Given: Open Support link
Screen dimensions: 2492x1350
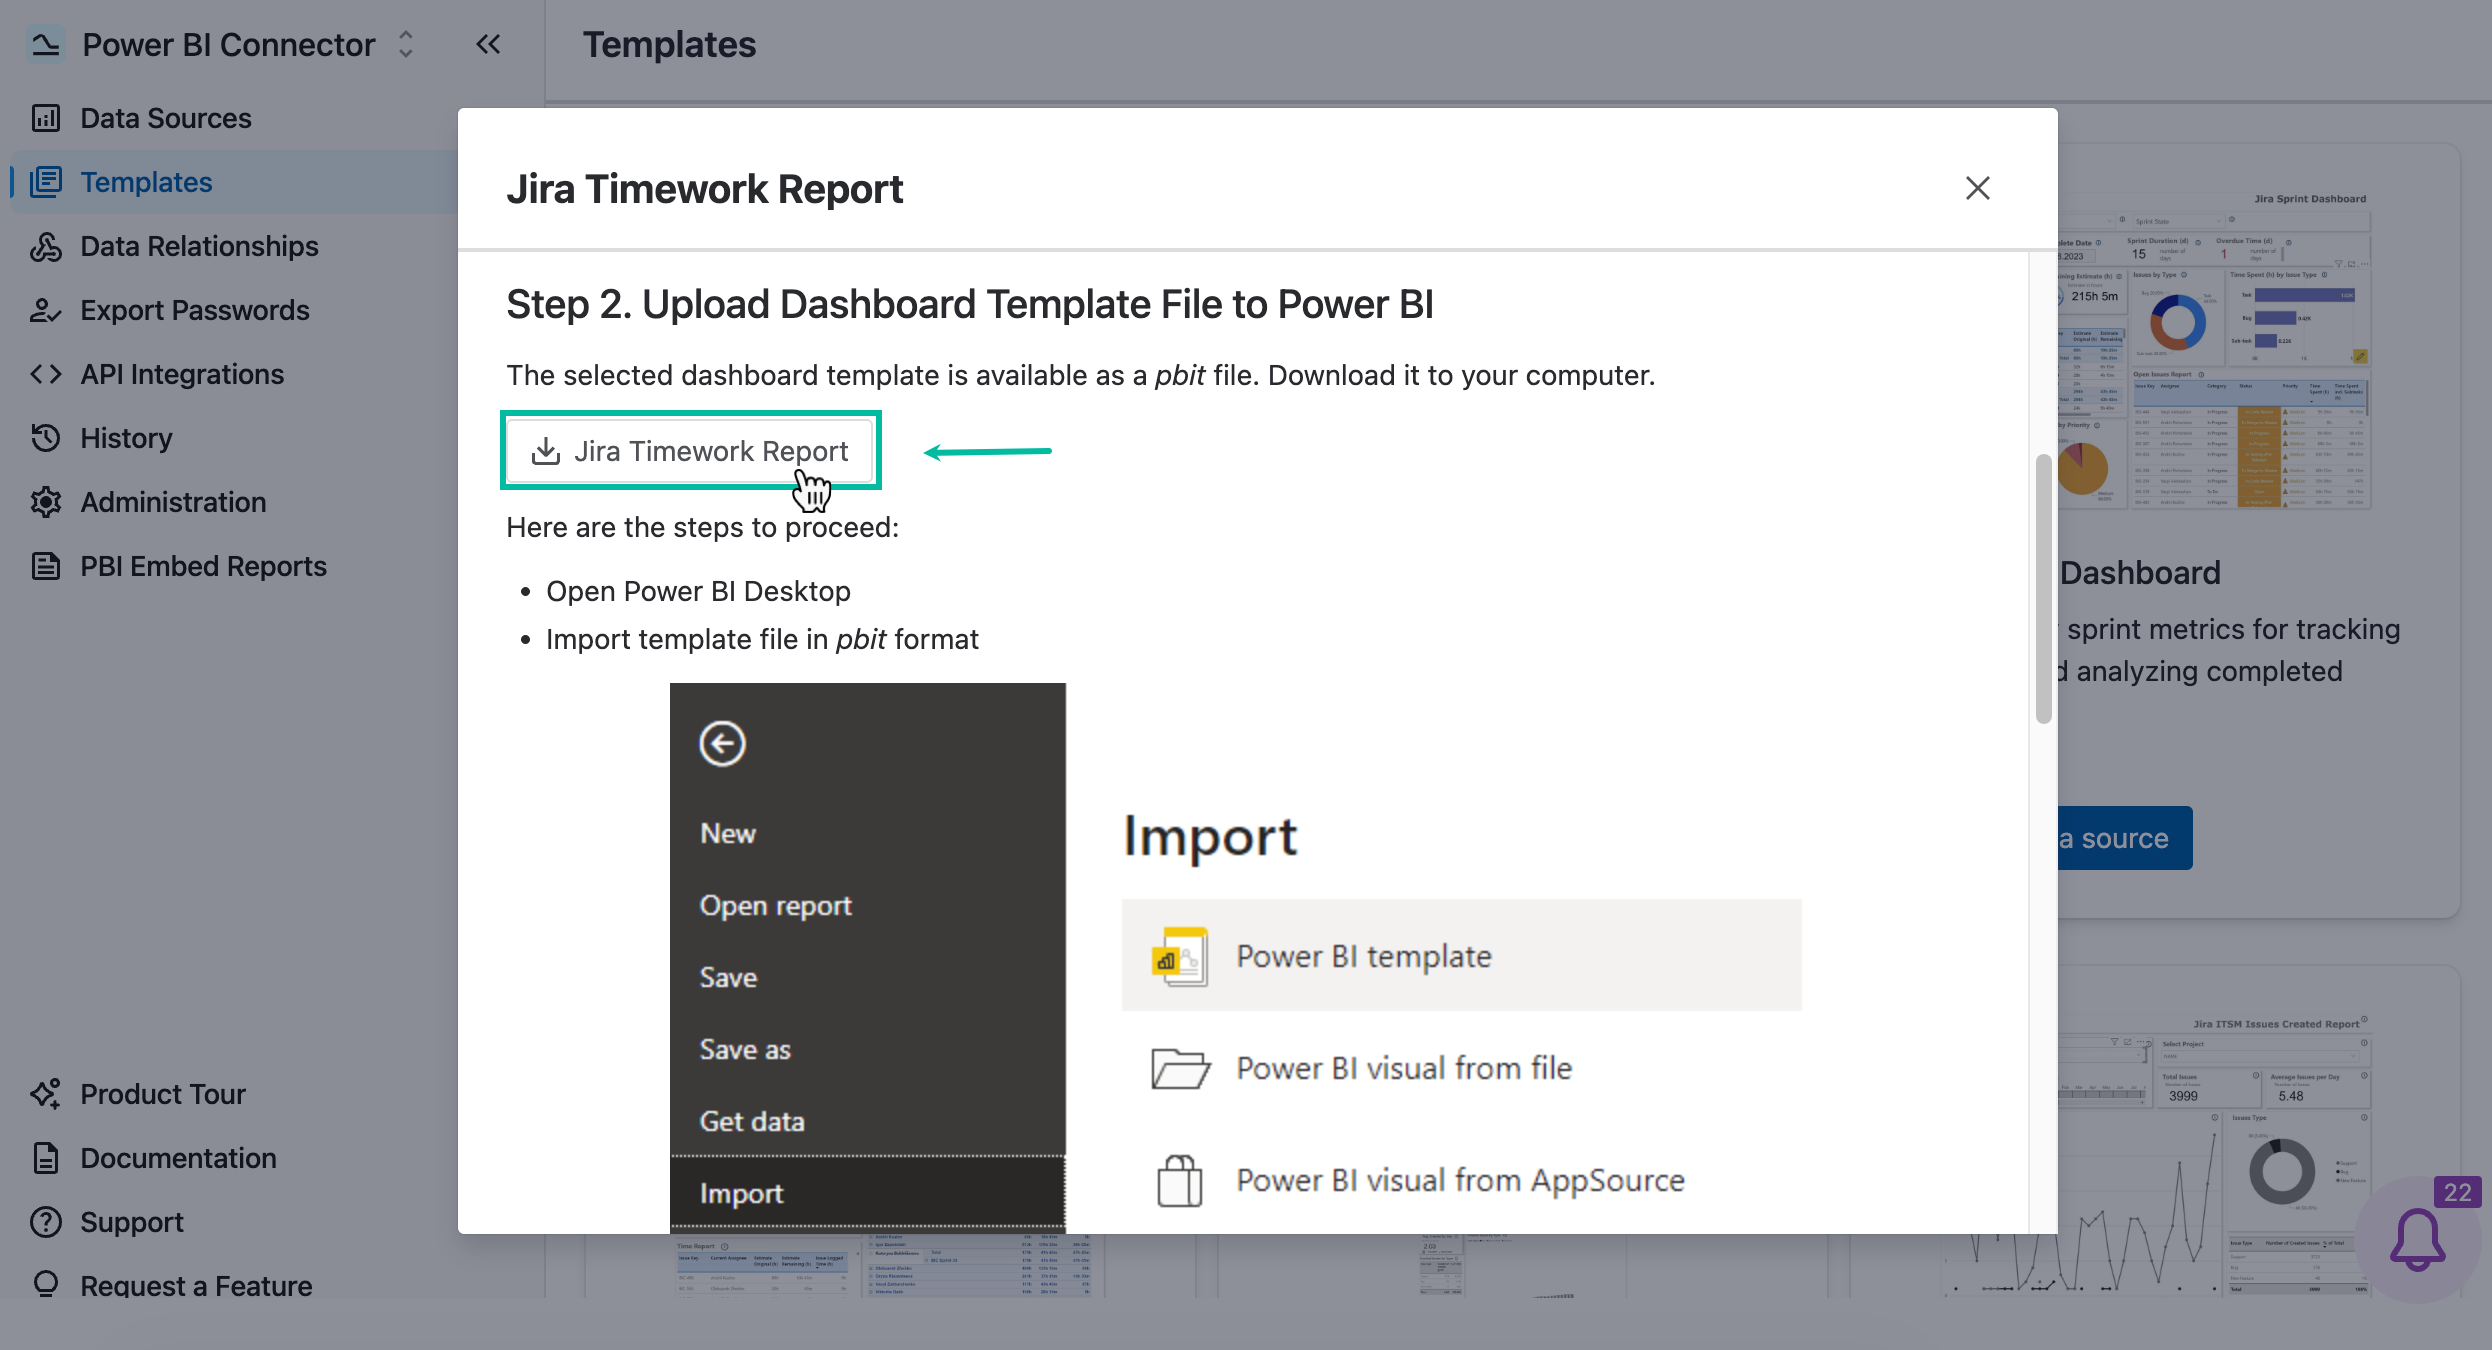Looking at the screenshot, I should click(132, 1222).
